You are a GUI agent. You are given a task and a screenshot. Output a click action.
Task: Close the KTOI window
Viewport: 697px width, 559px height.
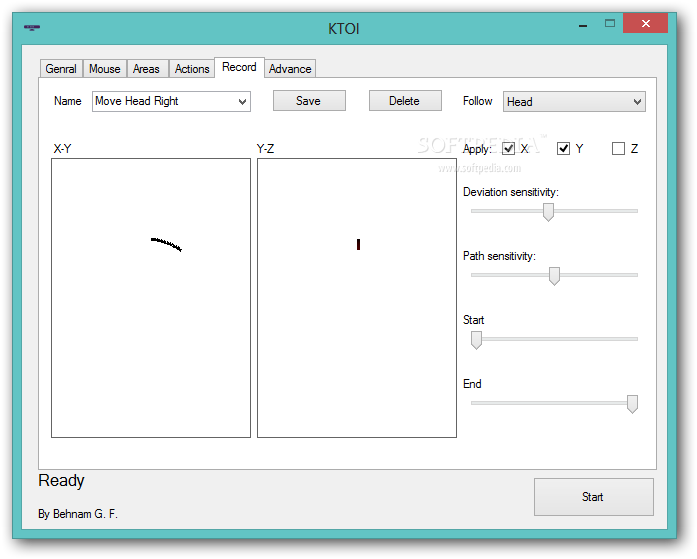click(x=645, y=24)
